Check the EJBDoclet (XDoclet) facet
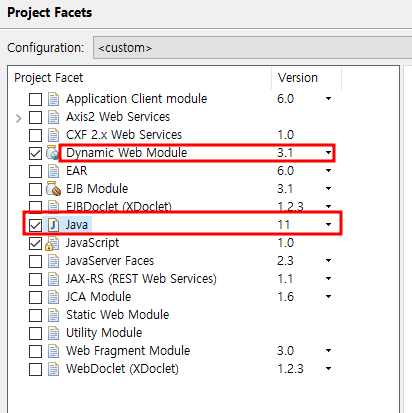 tap(35, 207)
